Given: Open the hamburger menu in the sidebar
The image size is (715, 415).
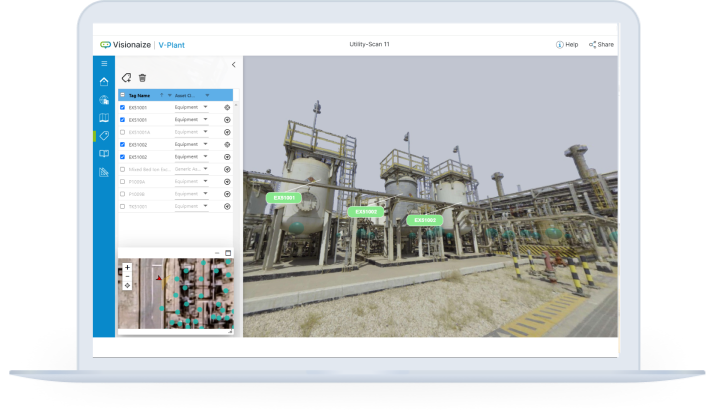Looking at the screenshot, I should click(104, 64).
